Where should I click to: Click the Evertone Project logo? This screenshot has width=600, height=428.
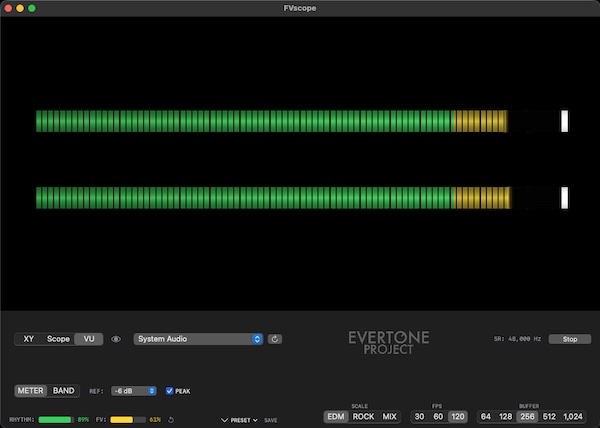tap(389, 343)
